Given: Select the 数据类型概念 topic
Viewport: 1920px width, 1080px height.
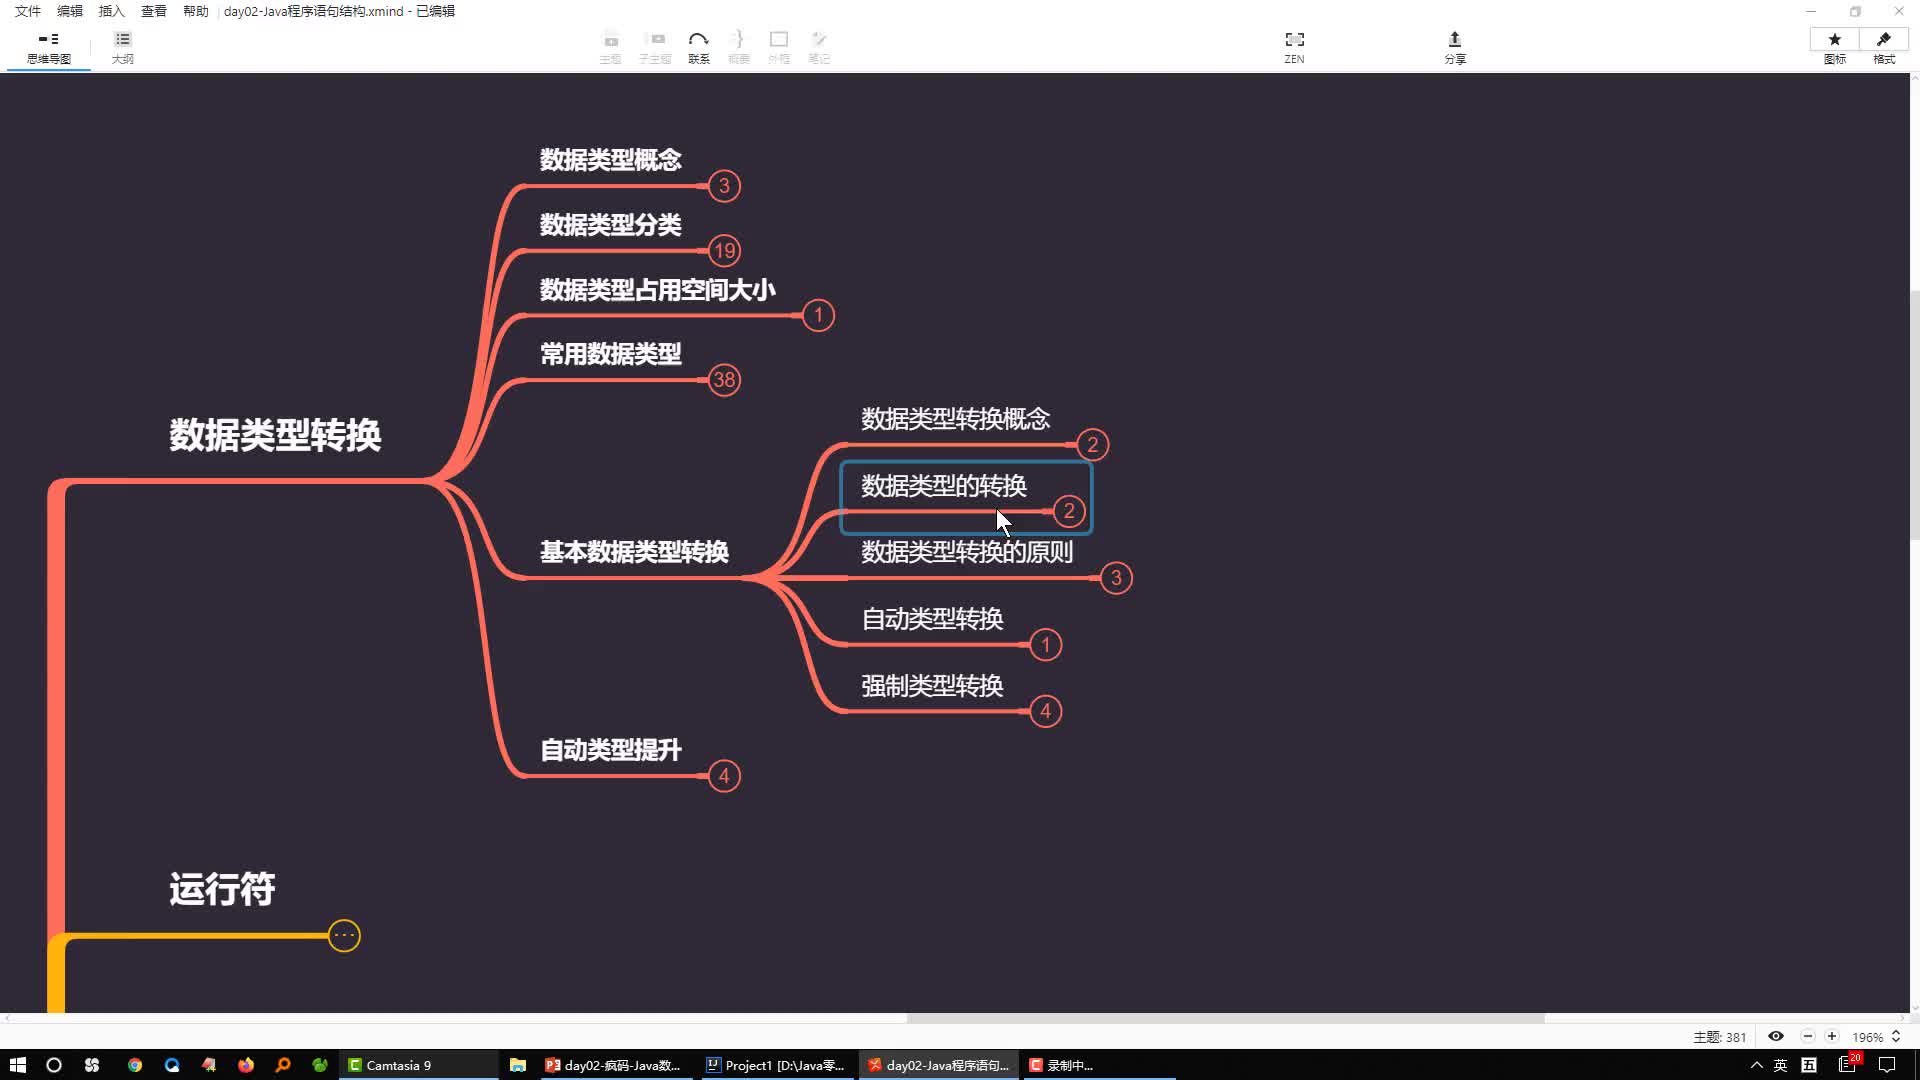Looking at the screenshot, I should click(610, 160).
